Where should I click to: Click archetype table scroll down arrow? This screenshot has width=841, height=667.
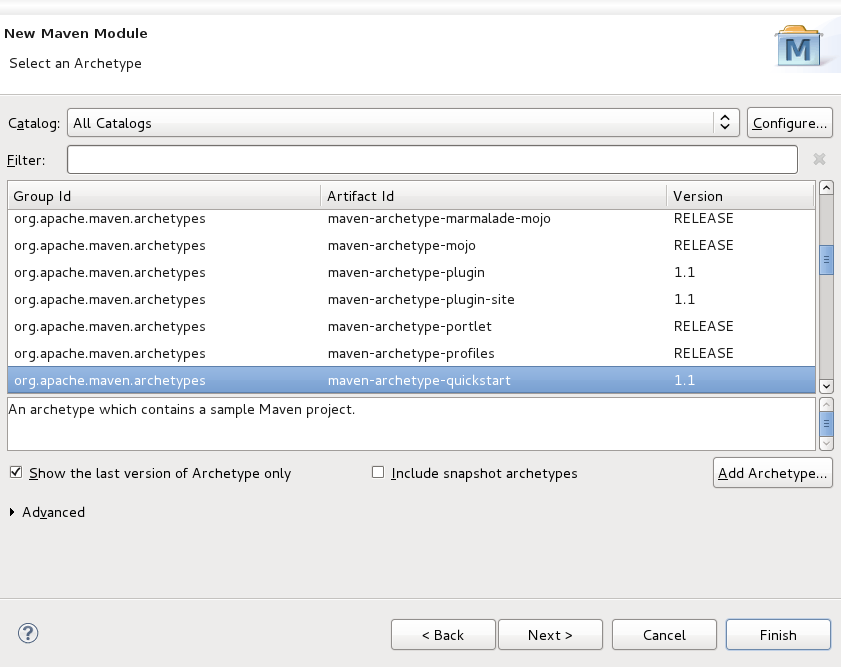826,386
